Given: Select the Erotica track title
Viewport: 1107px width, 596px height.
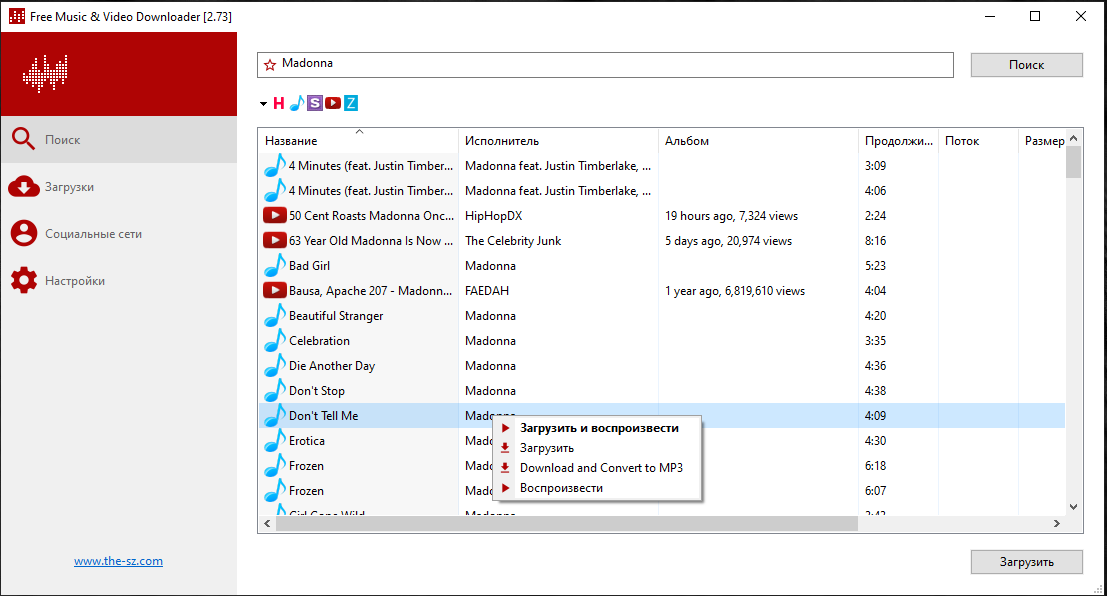Looking at the screenshot, I should tap(306, 441).
